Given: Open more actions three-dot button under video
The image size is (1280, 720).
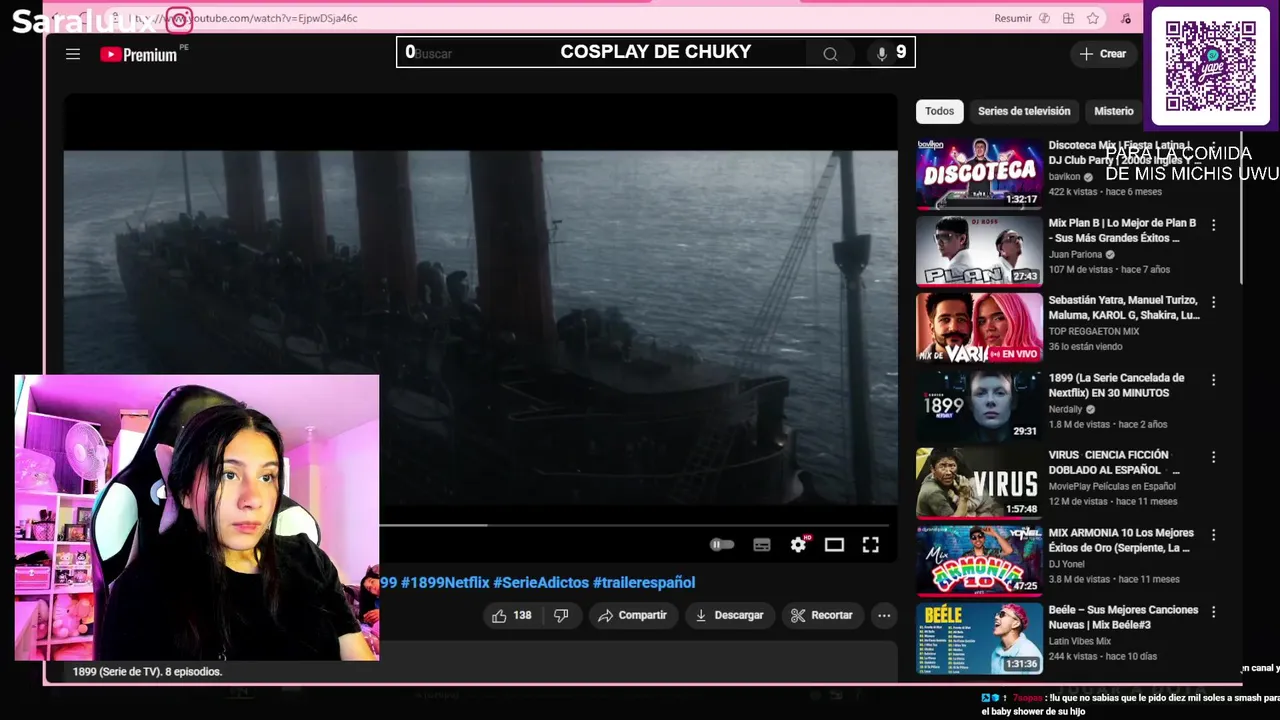Looking at the screenshot, I should click(x=884, y=616).
